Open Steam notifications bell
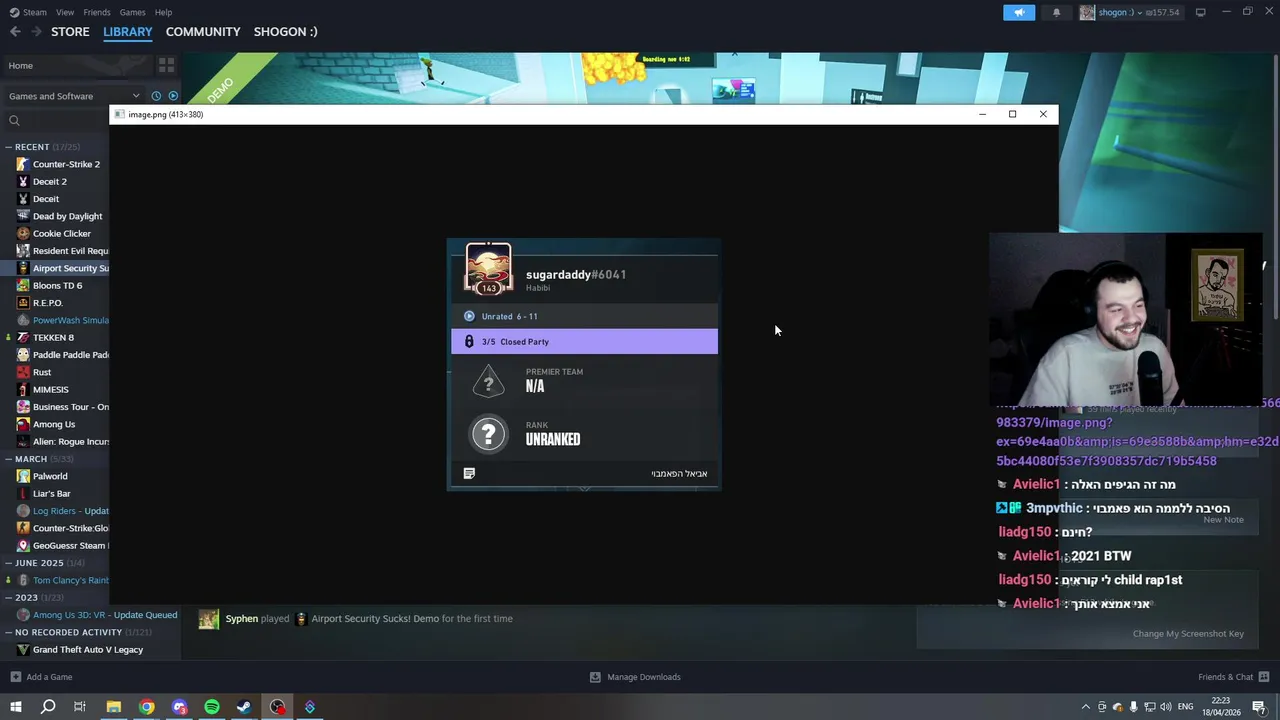Viewport: 1280px width, 720px height. (x=1056, y=12)
